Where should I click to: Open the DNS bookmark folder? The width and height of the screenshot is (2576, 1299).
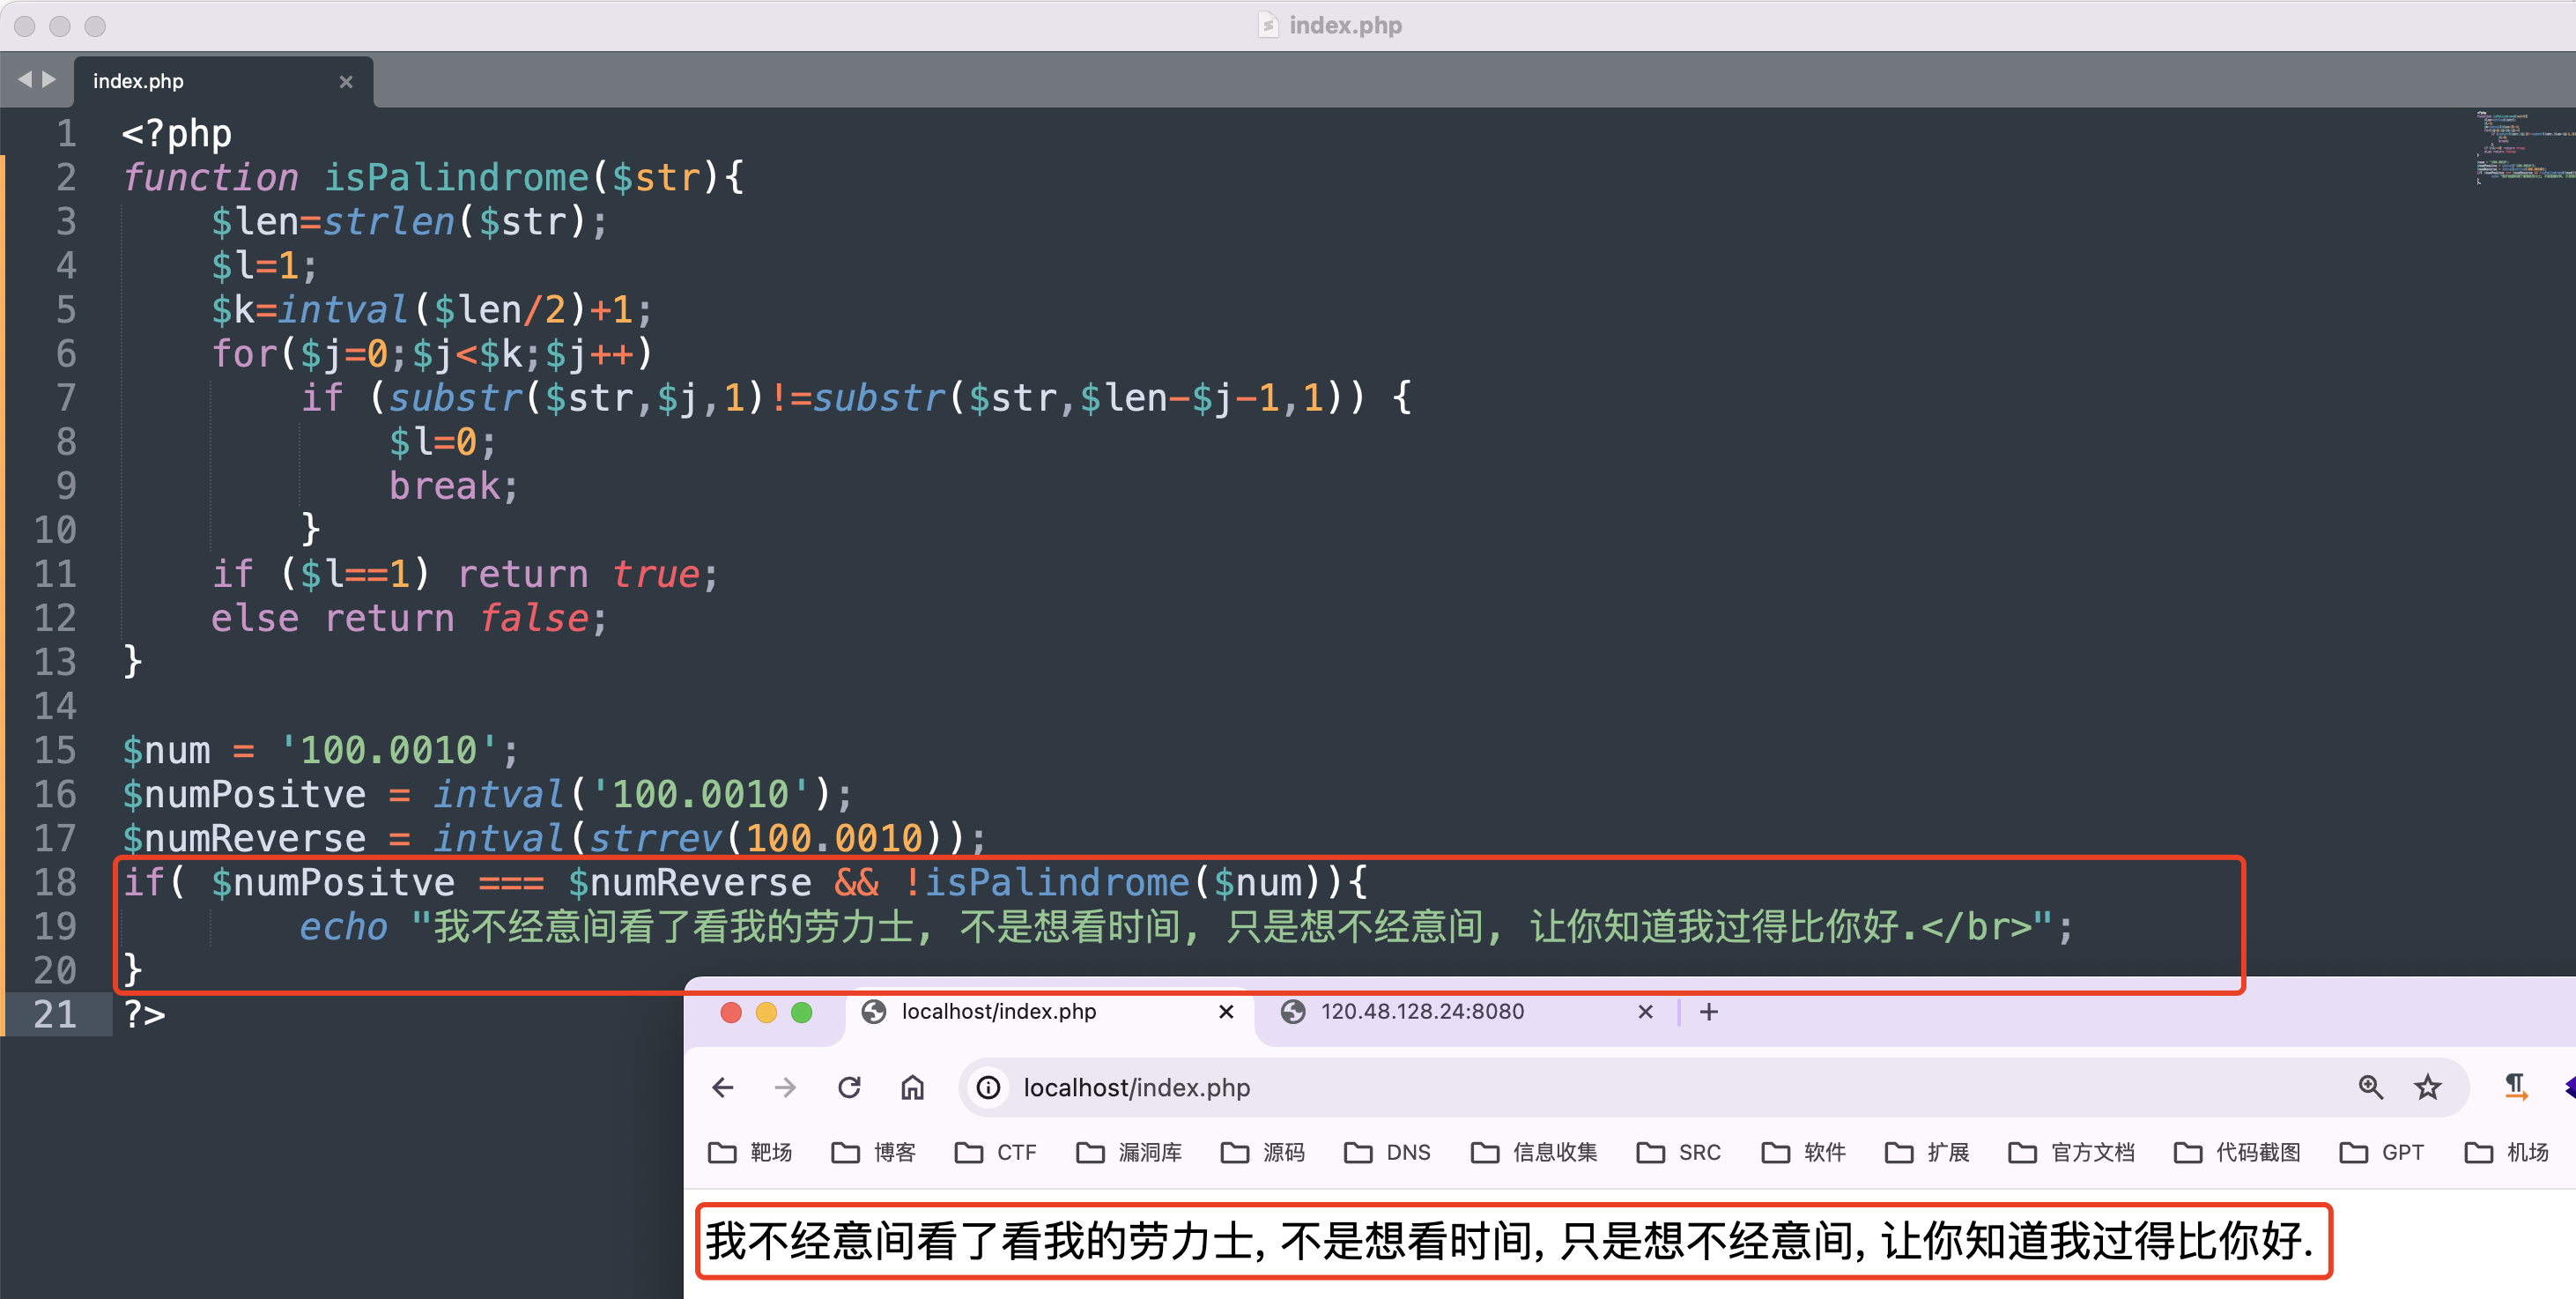tap(1388, 1152)
